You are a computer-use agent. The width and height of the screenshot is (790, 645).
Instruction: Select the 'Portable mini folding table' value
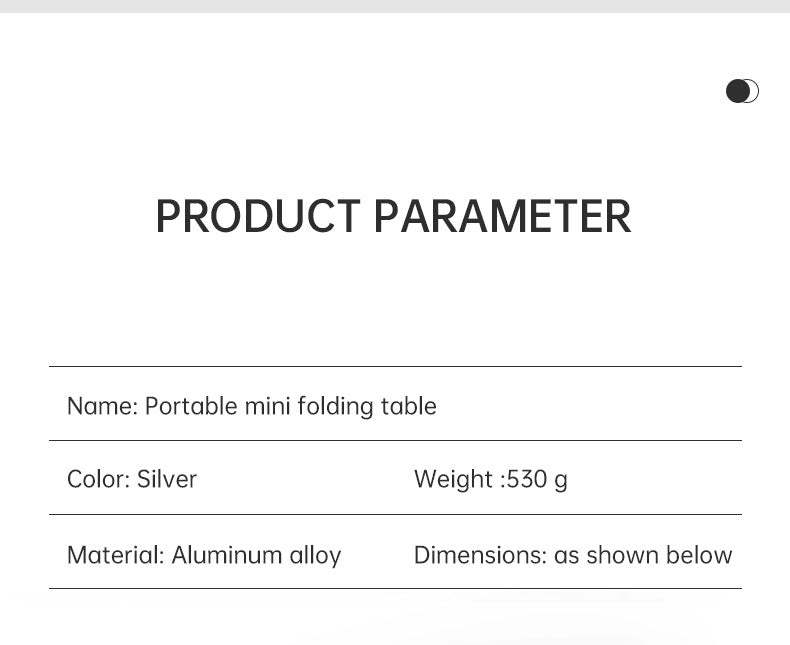click(x=291, y=406)
